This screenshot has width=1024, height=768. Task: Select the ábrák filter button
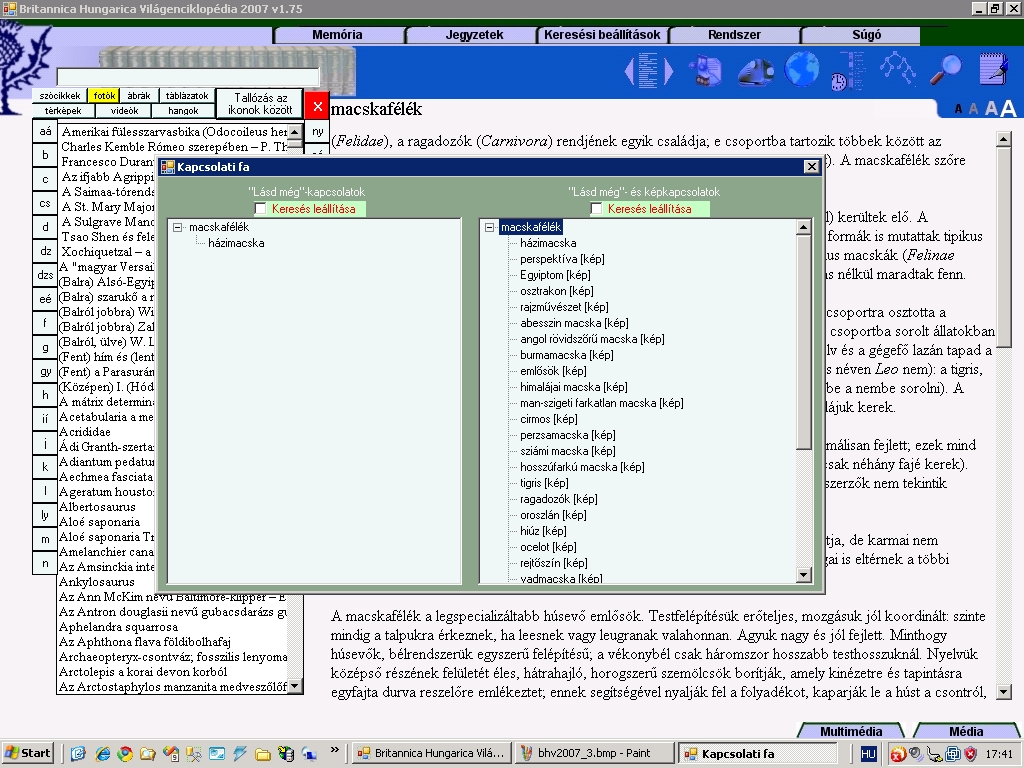[138, 96]
